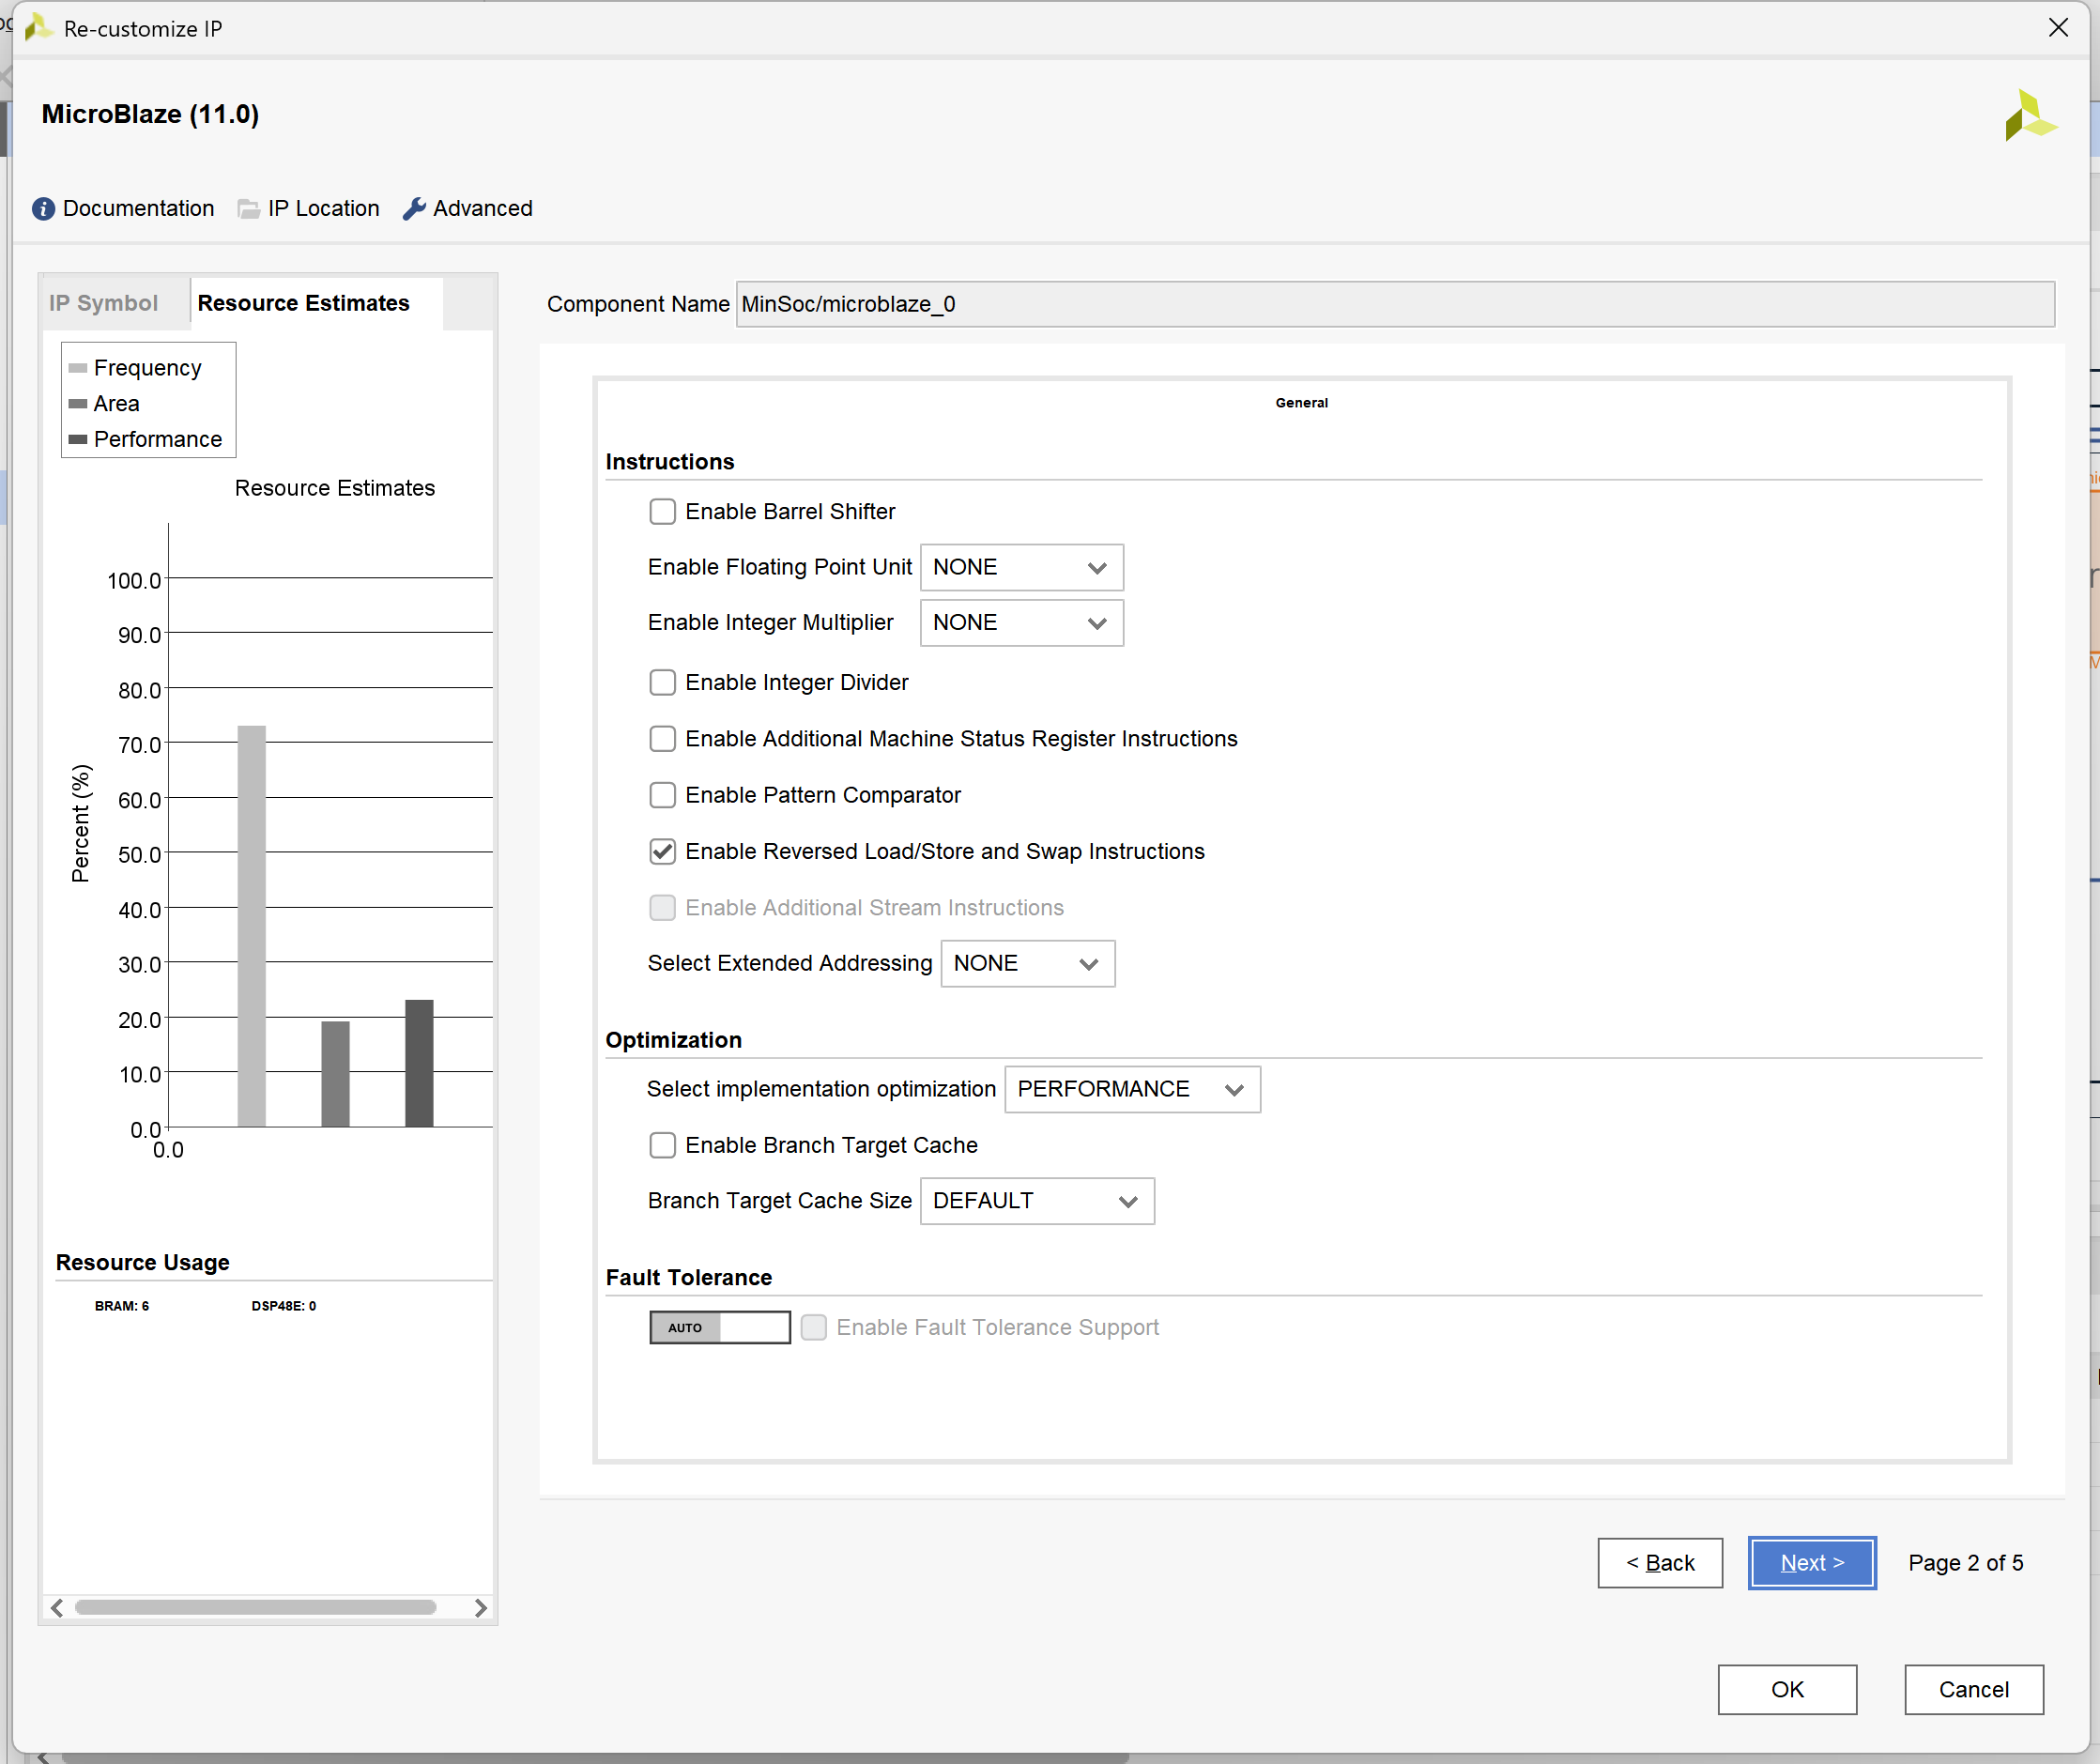Open Enable Floating Point Unit dropdown
Screen dimensions: 2100x1764
(1021, 568)
